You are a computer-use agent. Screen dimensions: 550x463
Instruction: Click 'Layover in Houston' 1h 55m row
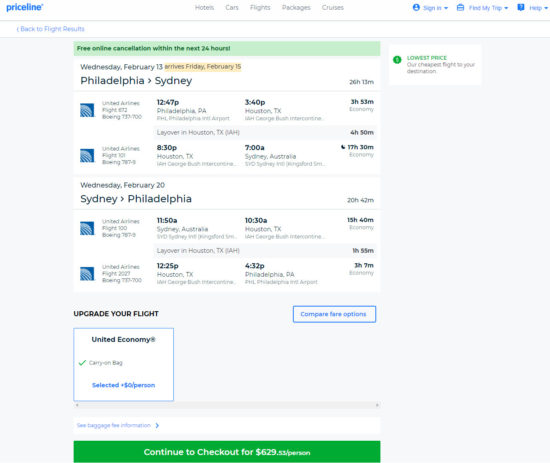(265, 250)
